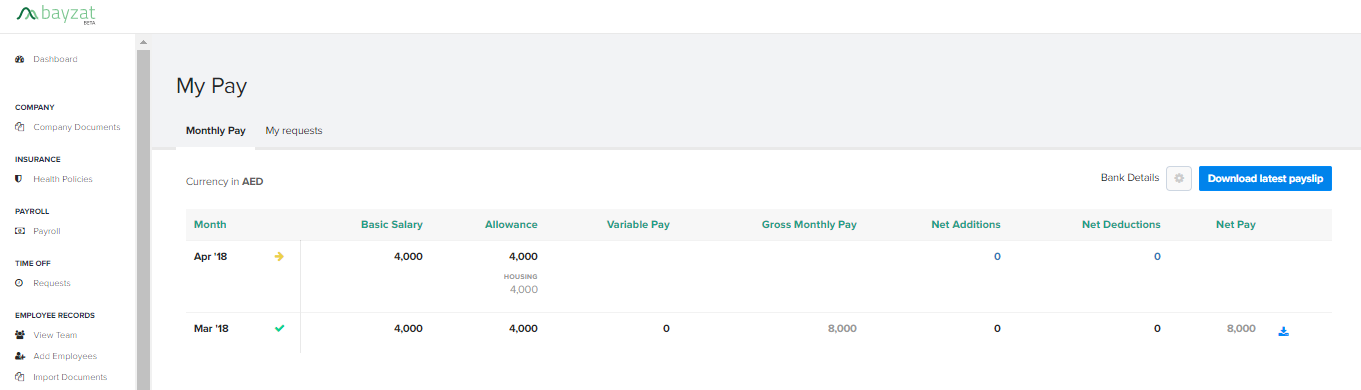This screenshot has width=1361, height=390.
Task: Open the Payroll link in sidebar
Action: pos(47,231)
